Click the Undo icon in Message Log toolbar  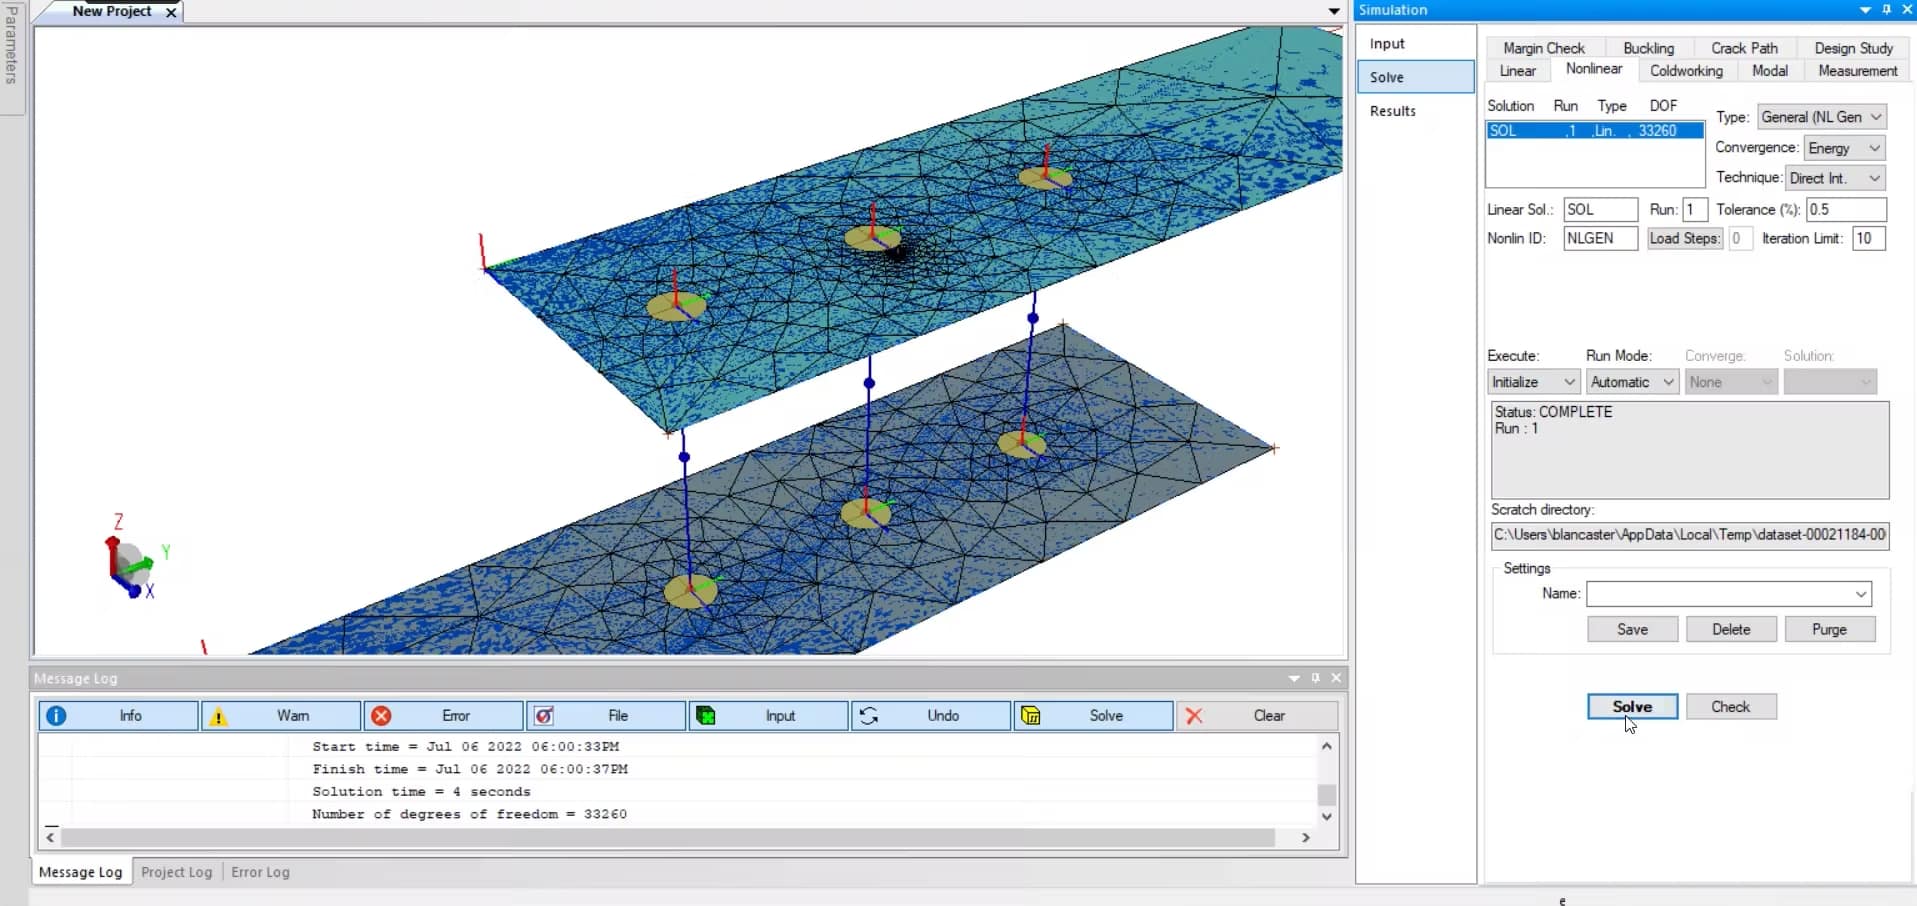pos(869,716)
